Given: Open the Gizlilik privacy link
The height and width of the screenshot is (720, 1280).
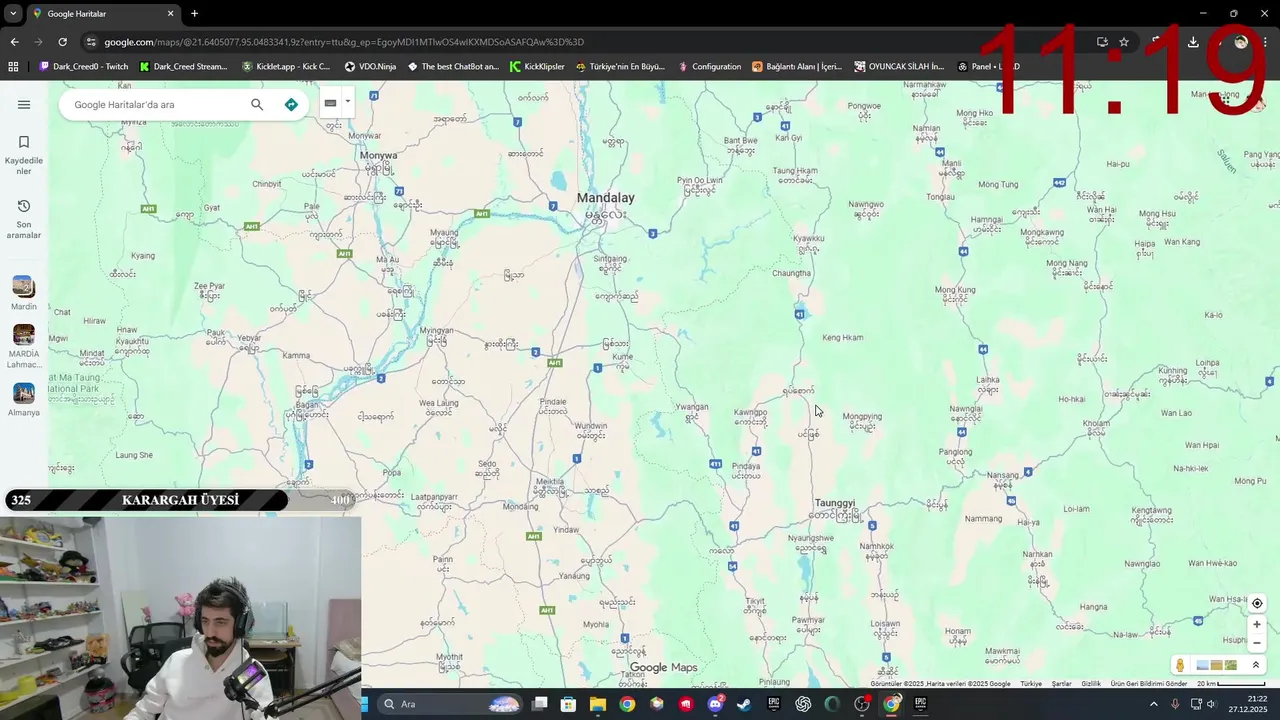Looking at the screenshot, I should [x=1091, y=684].
